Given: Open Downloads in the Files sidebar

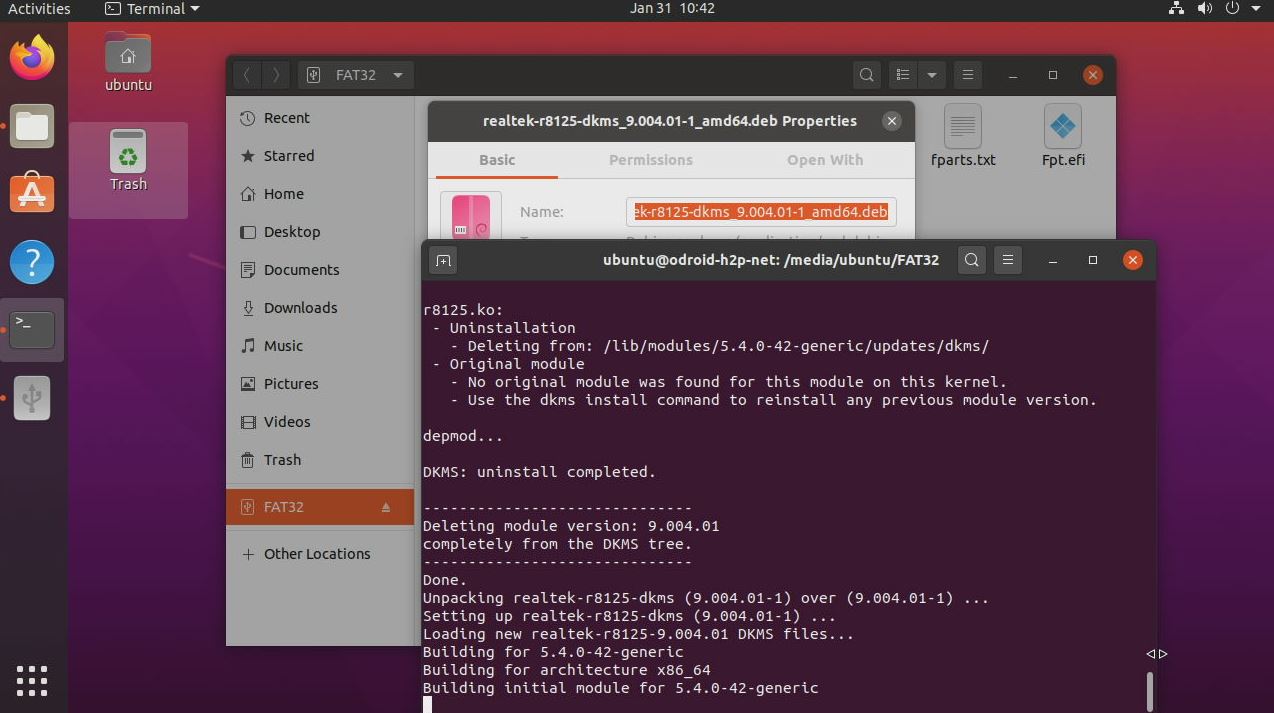Looking at the screenshot, I should (x=300, y=308).
